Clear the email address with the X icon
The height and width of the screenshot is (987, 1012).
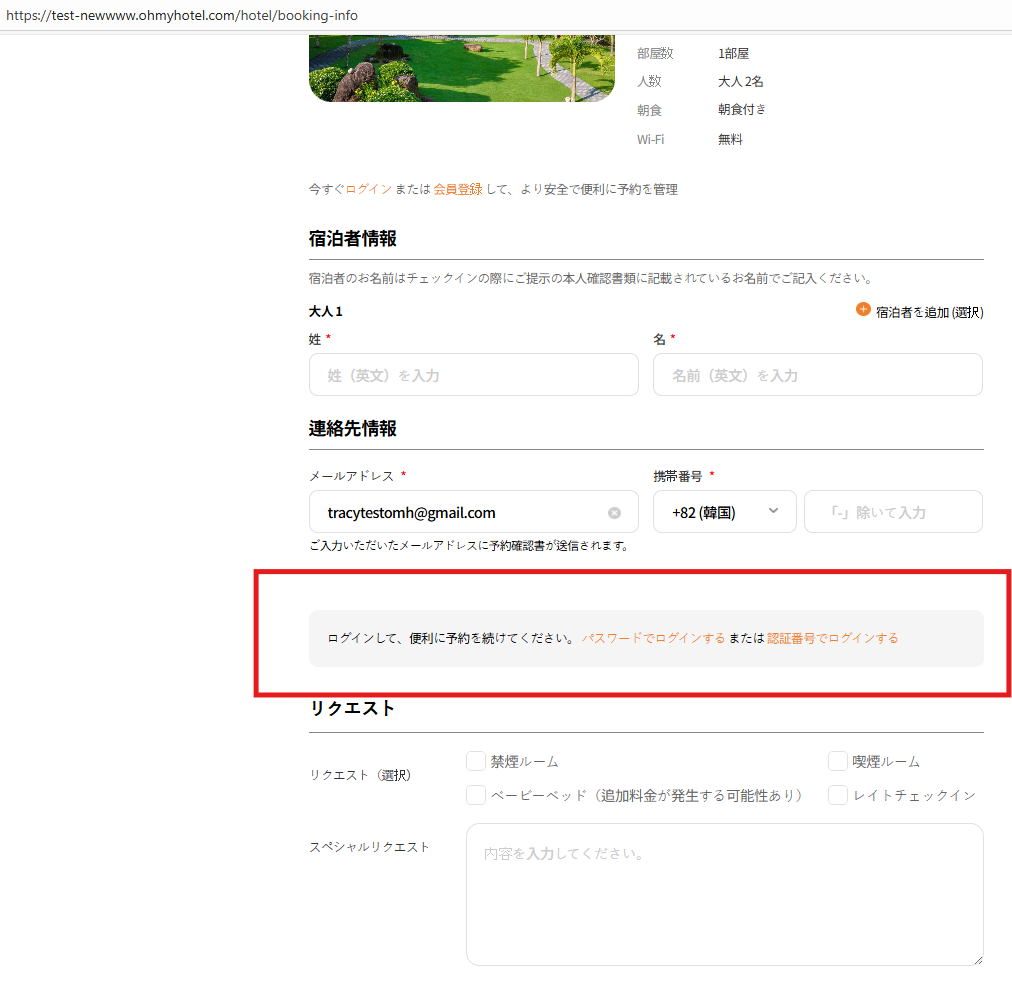pos(614,513)
